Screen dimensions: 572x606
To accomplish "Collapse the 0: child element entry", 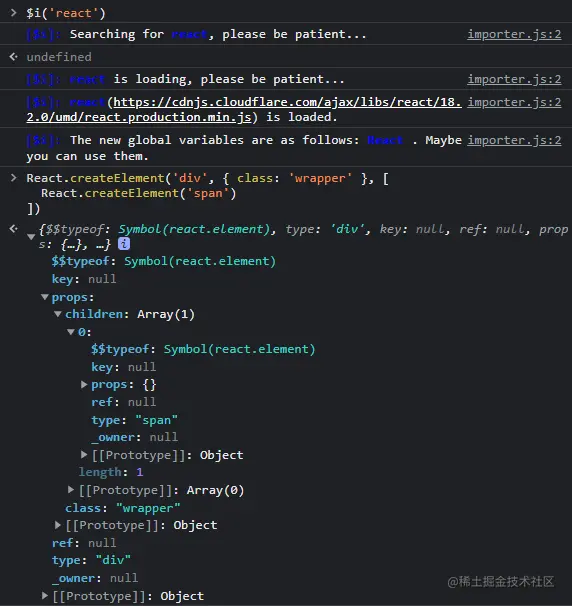I will click(x=71, y=332).
